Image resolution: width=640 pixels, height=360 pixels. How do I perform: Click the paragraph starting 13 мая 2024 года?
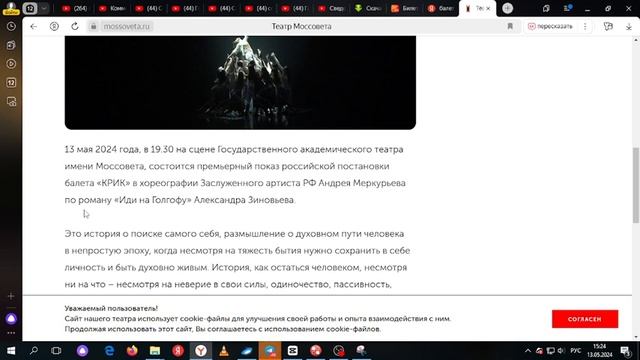pyautogui.click(x=235, y=175)
